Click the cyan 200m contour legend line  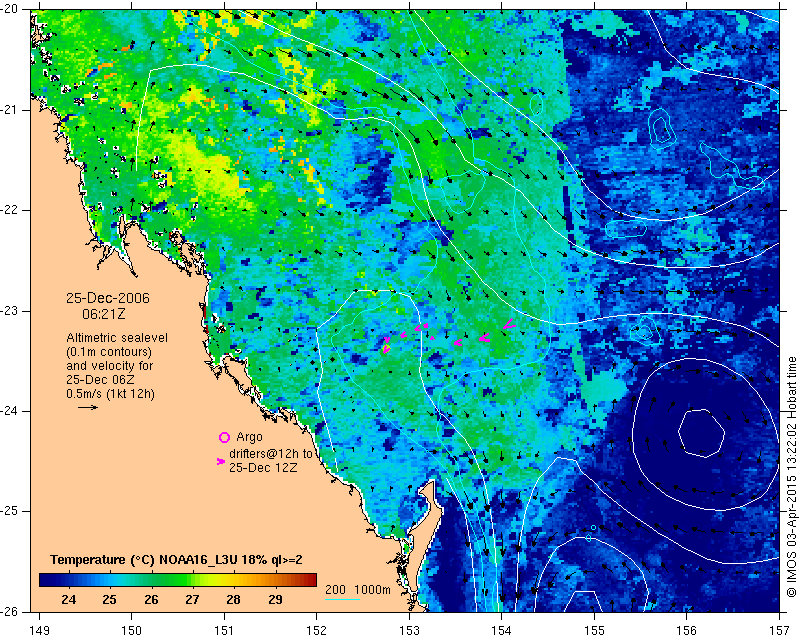coord(343,599)
